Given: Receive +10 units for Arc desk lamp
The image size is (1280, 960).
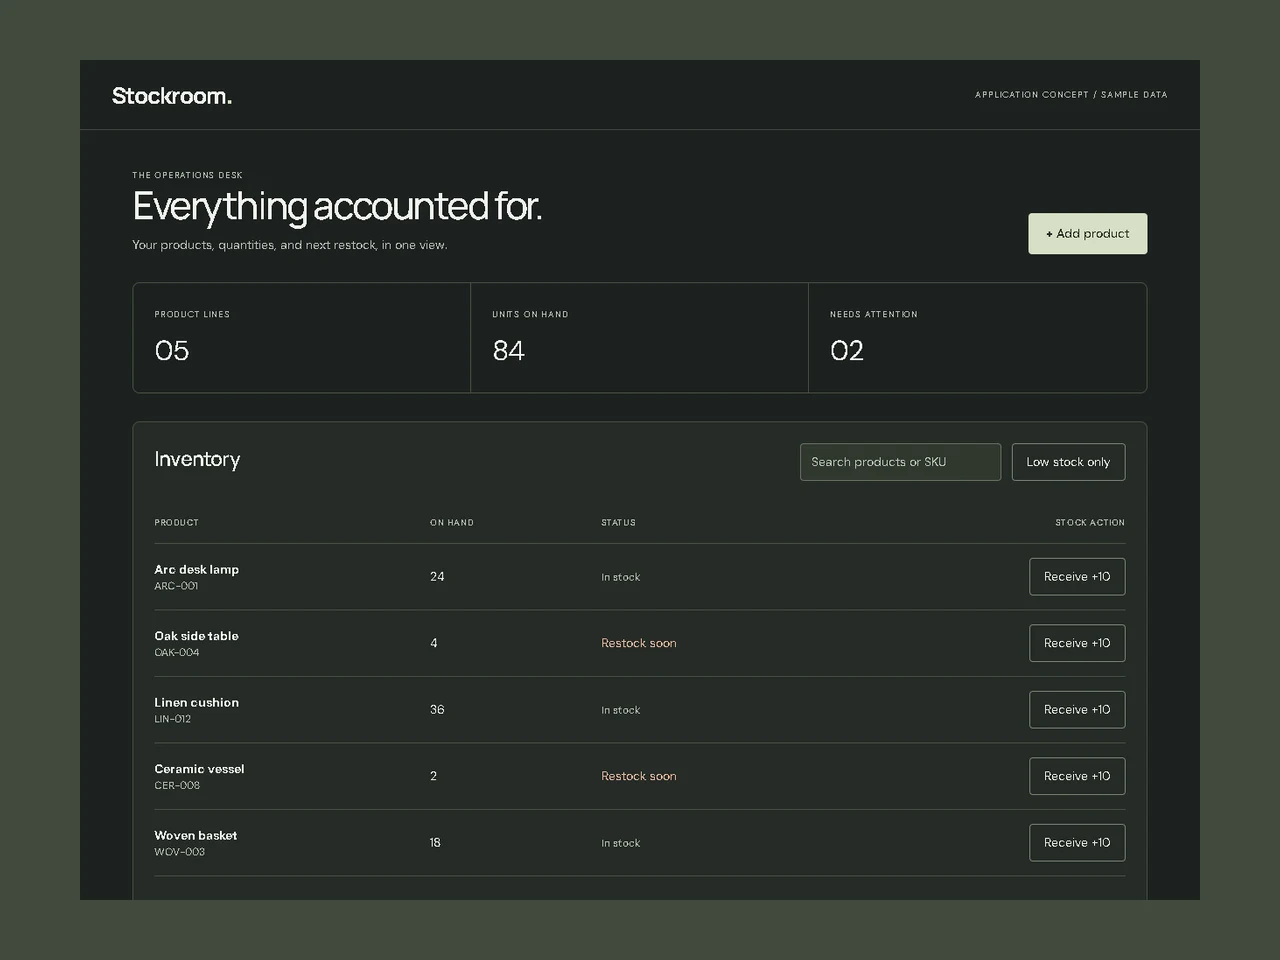Looking at the screenshot, I should click(x=1077, y=576).
